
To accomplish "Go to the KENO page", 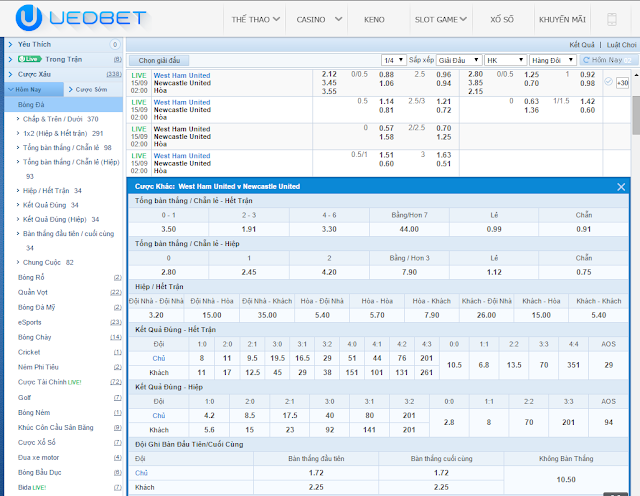I will click(374, 19).
